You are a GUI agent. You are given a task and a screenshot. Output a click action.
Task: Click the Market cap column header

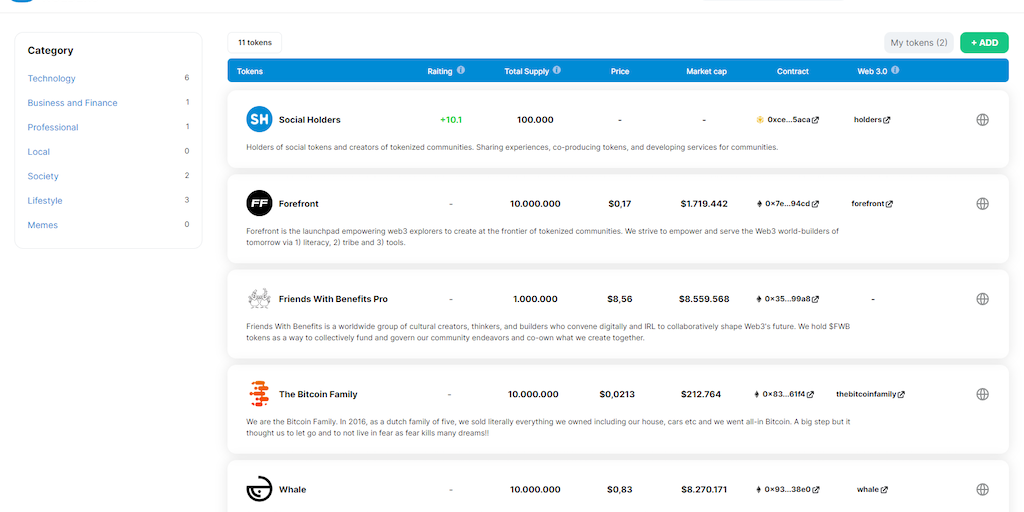point(706,71)
